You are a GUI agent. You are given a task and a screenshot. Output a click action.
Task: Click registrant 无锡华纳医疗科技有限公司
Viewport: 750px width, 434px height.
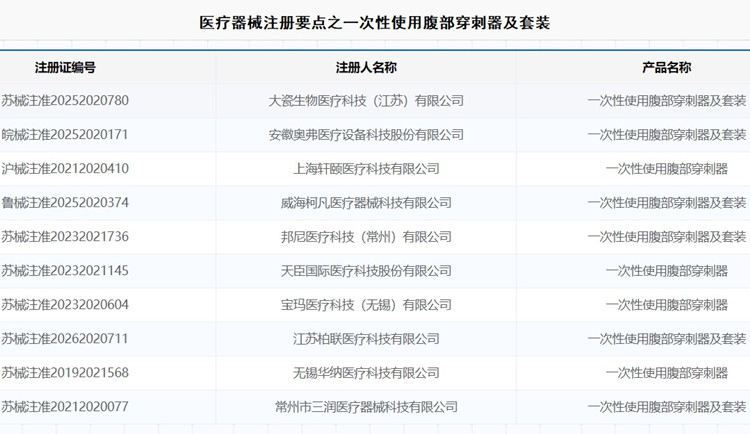click(366, 372)
